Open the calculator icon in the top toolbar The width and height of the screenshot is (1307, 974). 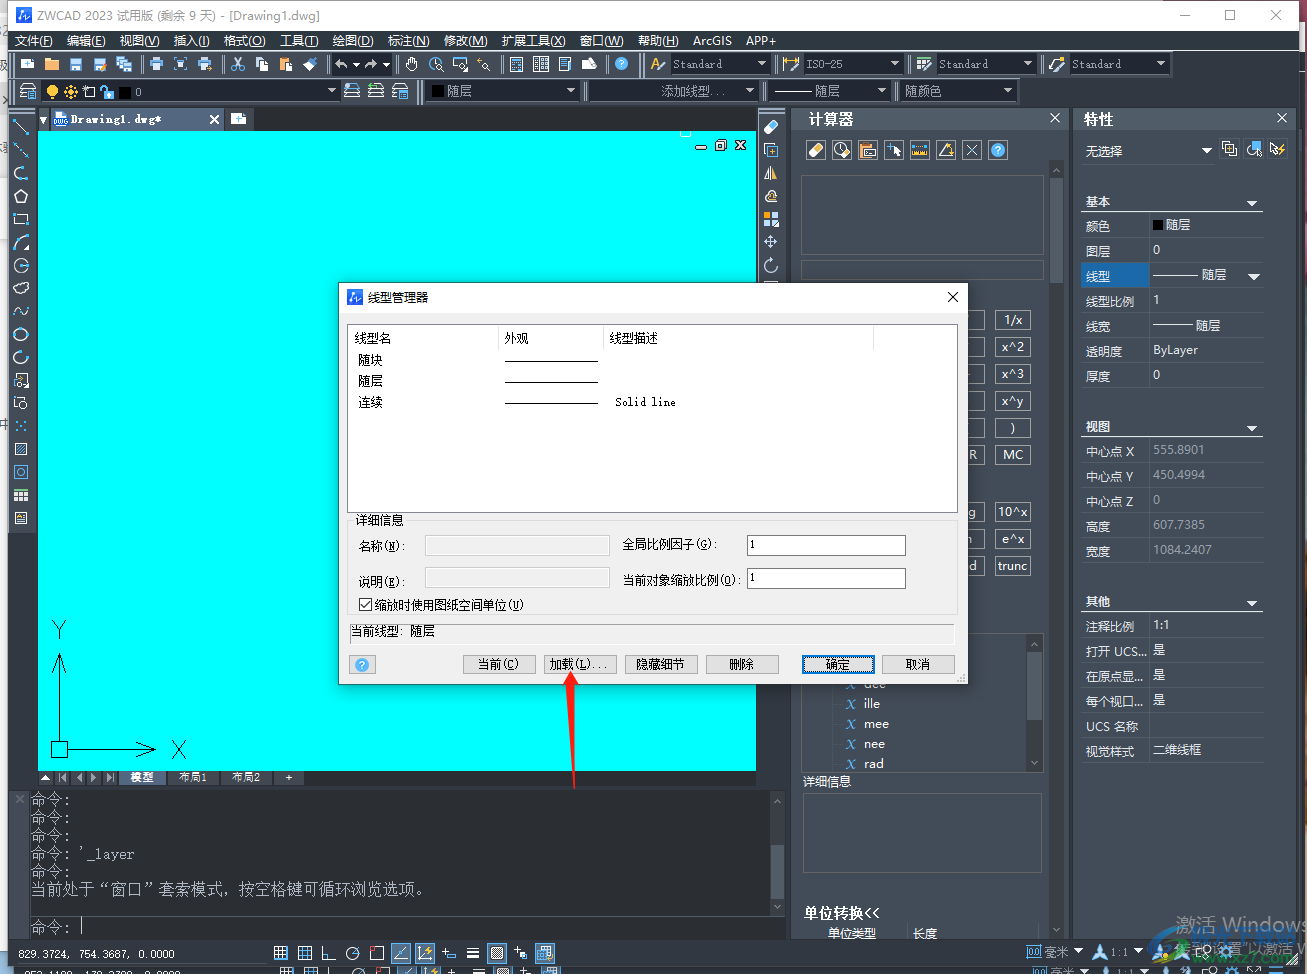tap(517, 64)
